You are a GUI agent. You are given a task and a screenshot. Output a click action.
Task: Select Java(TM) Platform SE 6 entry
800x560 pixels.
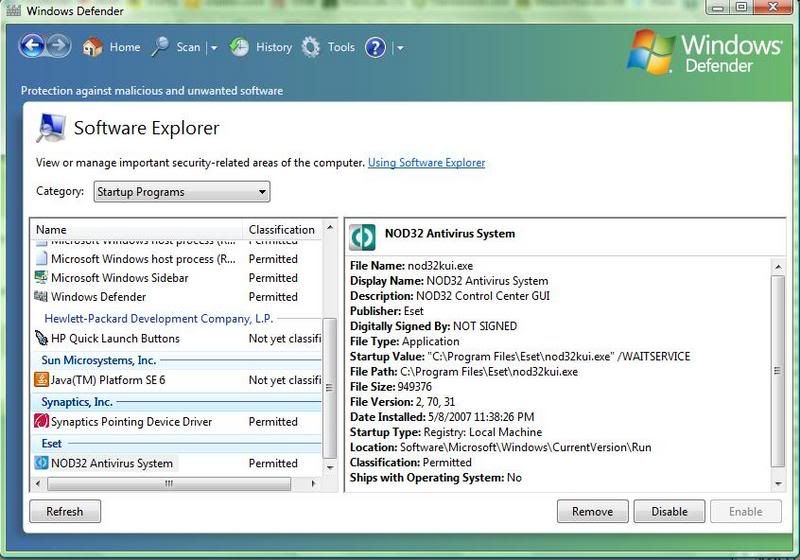click(177, 380)
